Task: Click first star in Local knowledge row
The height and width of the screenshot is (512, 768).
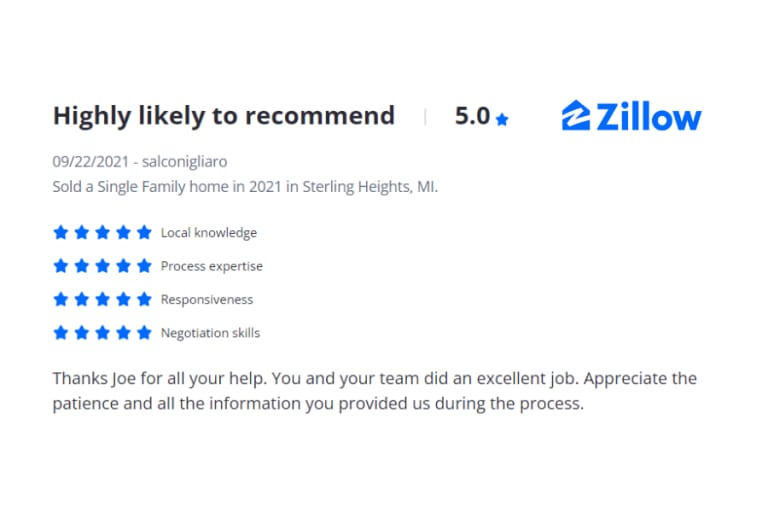Action: coord(61,232)
